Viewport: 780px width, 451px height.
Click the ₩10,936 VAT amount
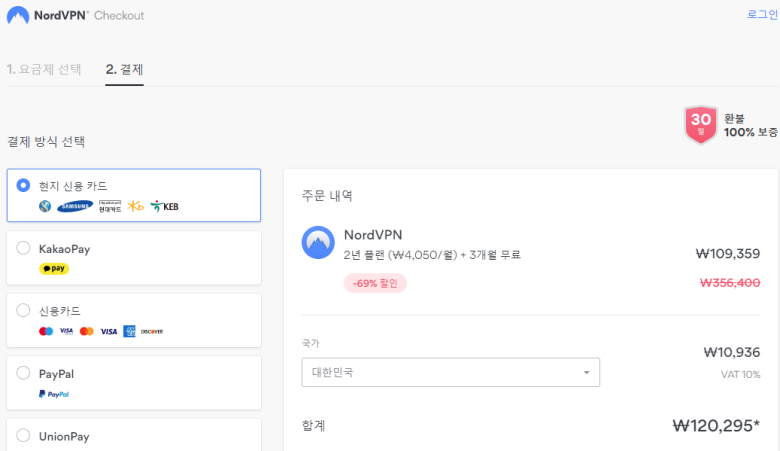[732, 352]
